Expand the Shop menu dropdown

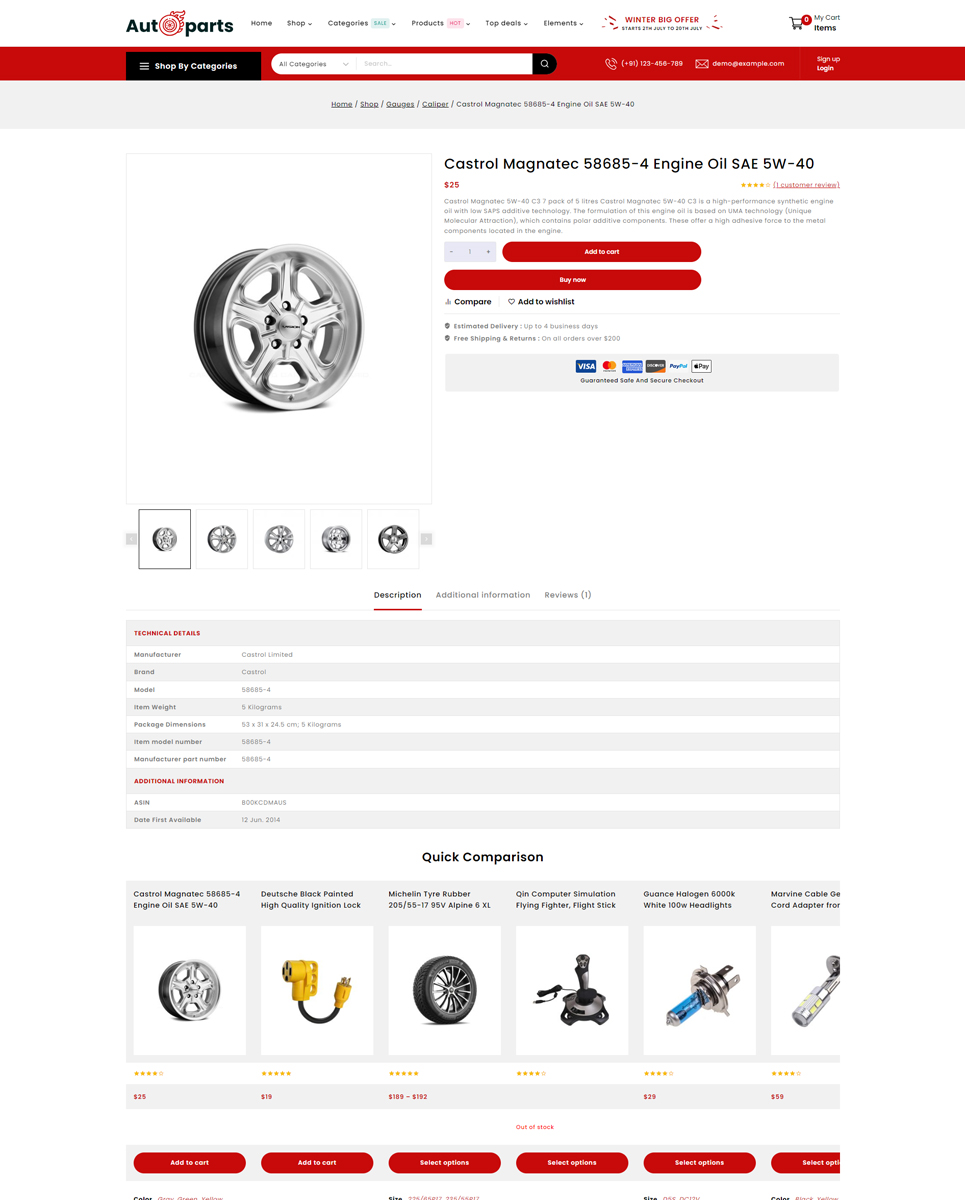click(299, 23)
